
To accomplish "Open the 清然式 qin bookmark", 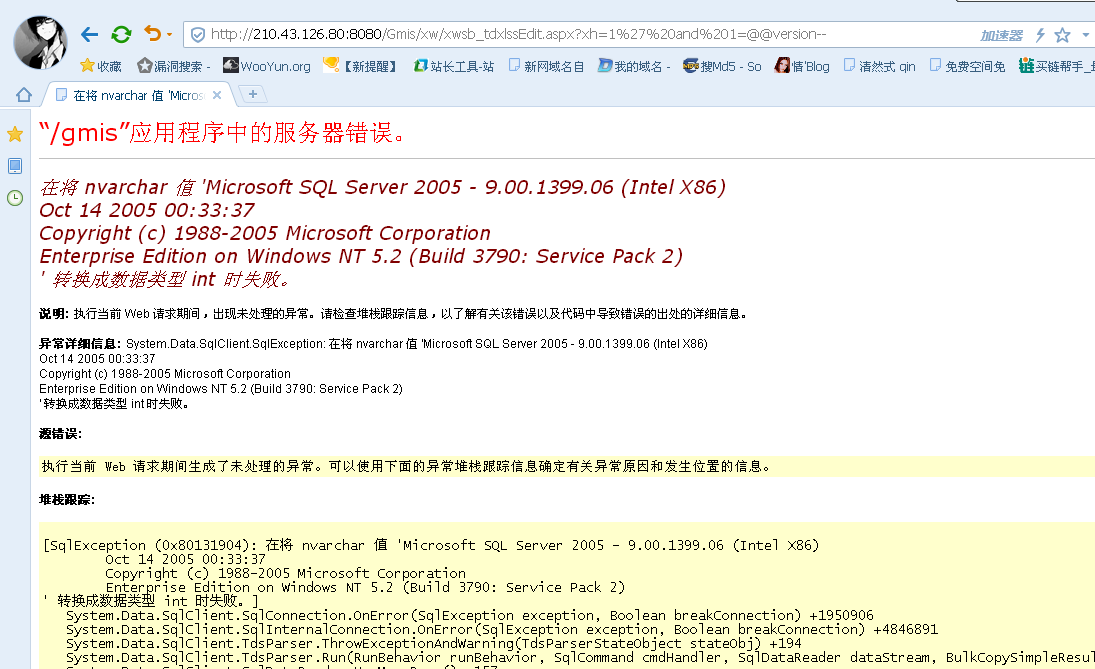I will [x=880, y=66].
